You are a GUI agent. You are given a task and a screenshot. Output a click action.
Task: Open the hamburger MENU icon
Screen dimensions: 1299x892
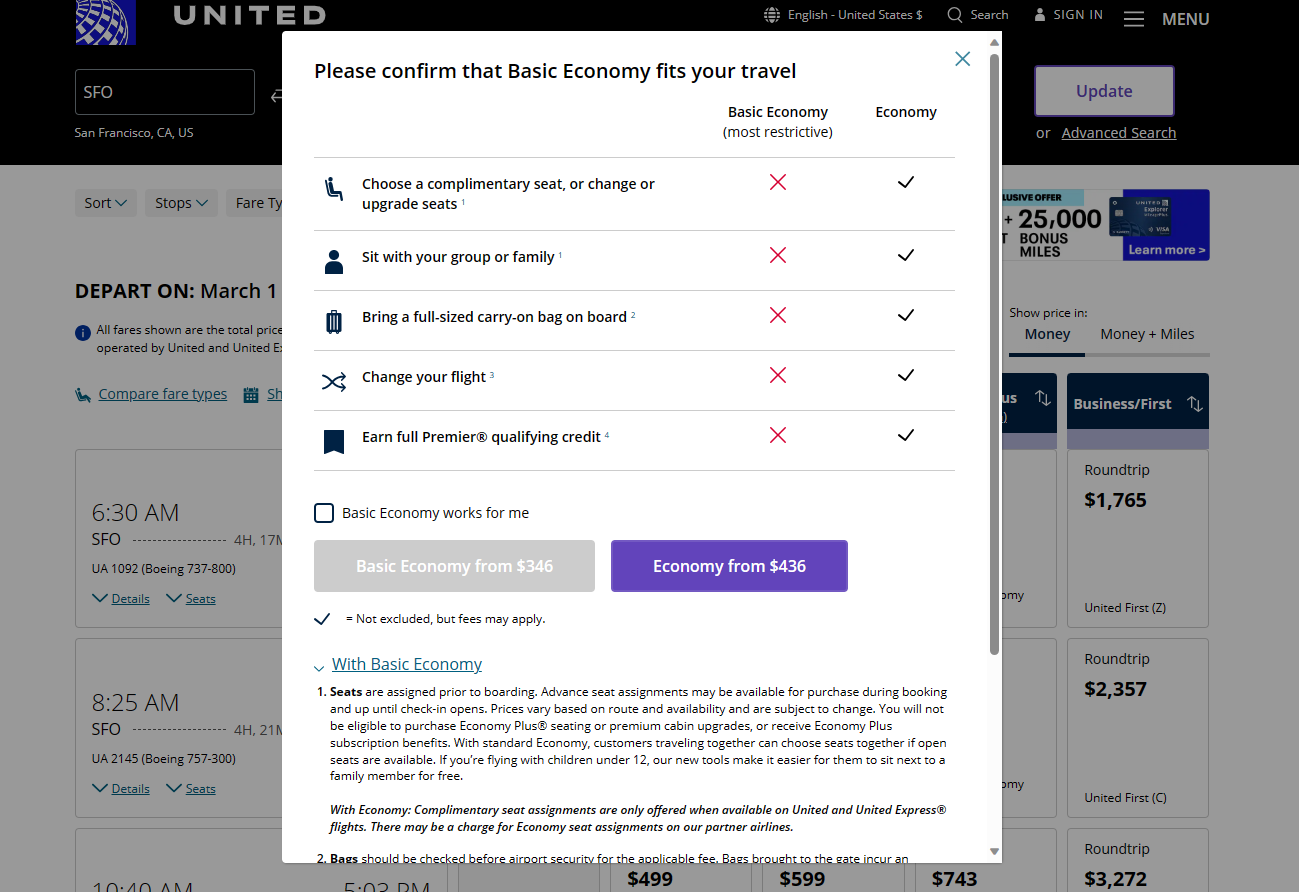coord(1133,18)
